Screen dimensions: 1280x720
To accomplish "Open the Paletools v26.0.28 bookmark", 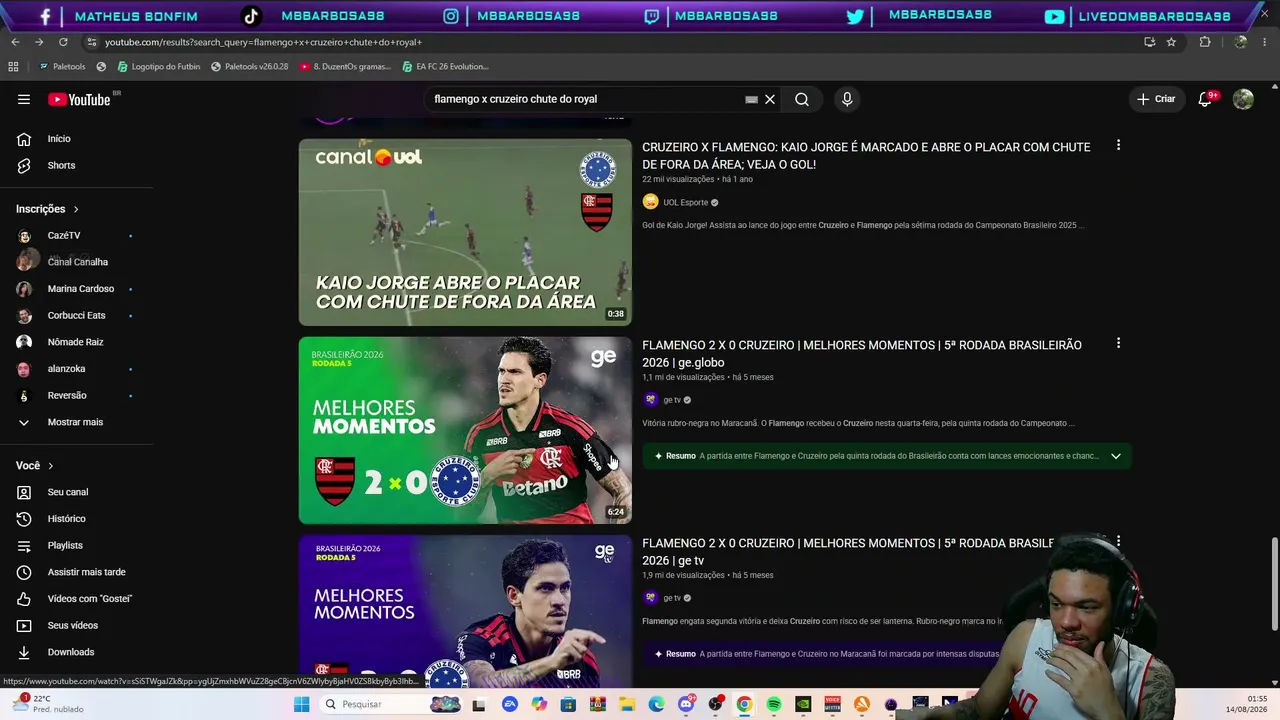I will pyautogui.click(x=250, y=67).
